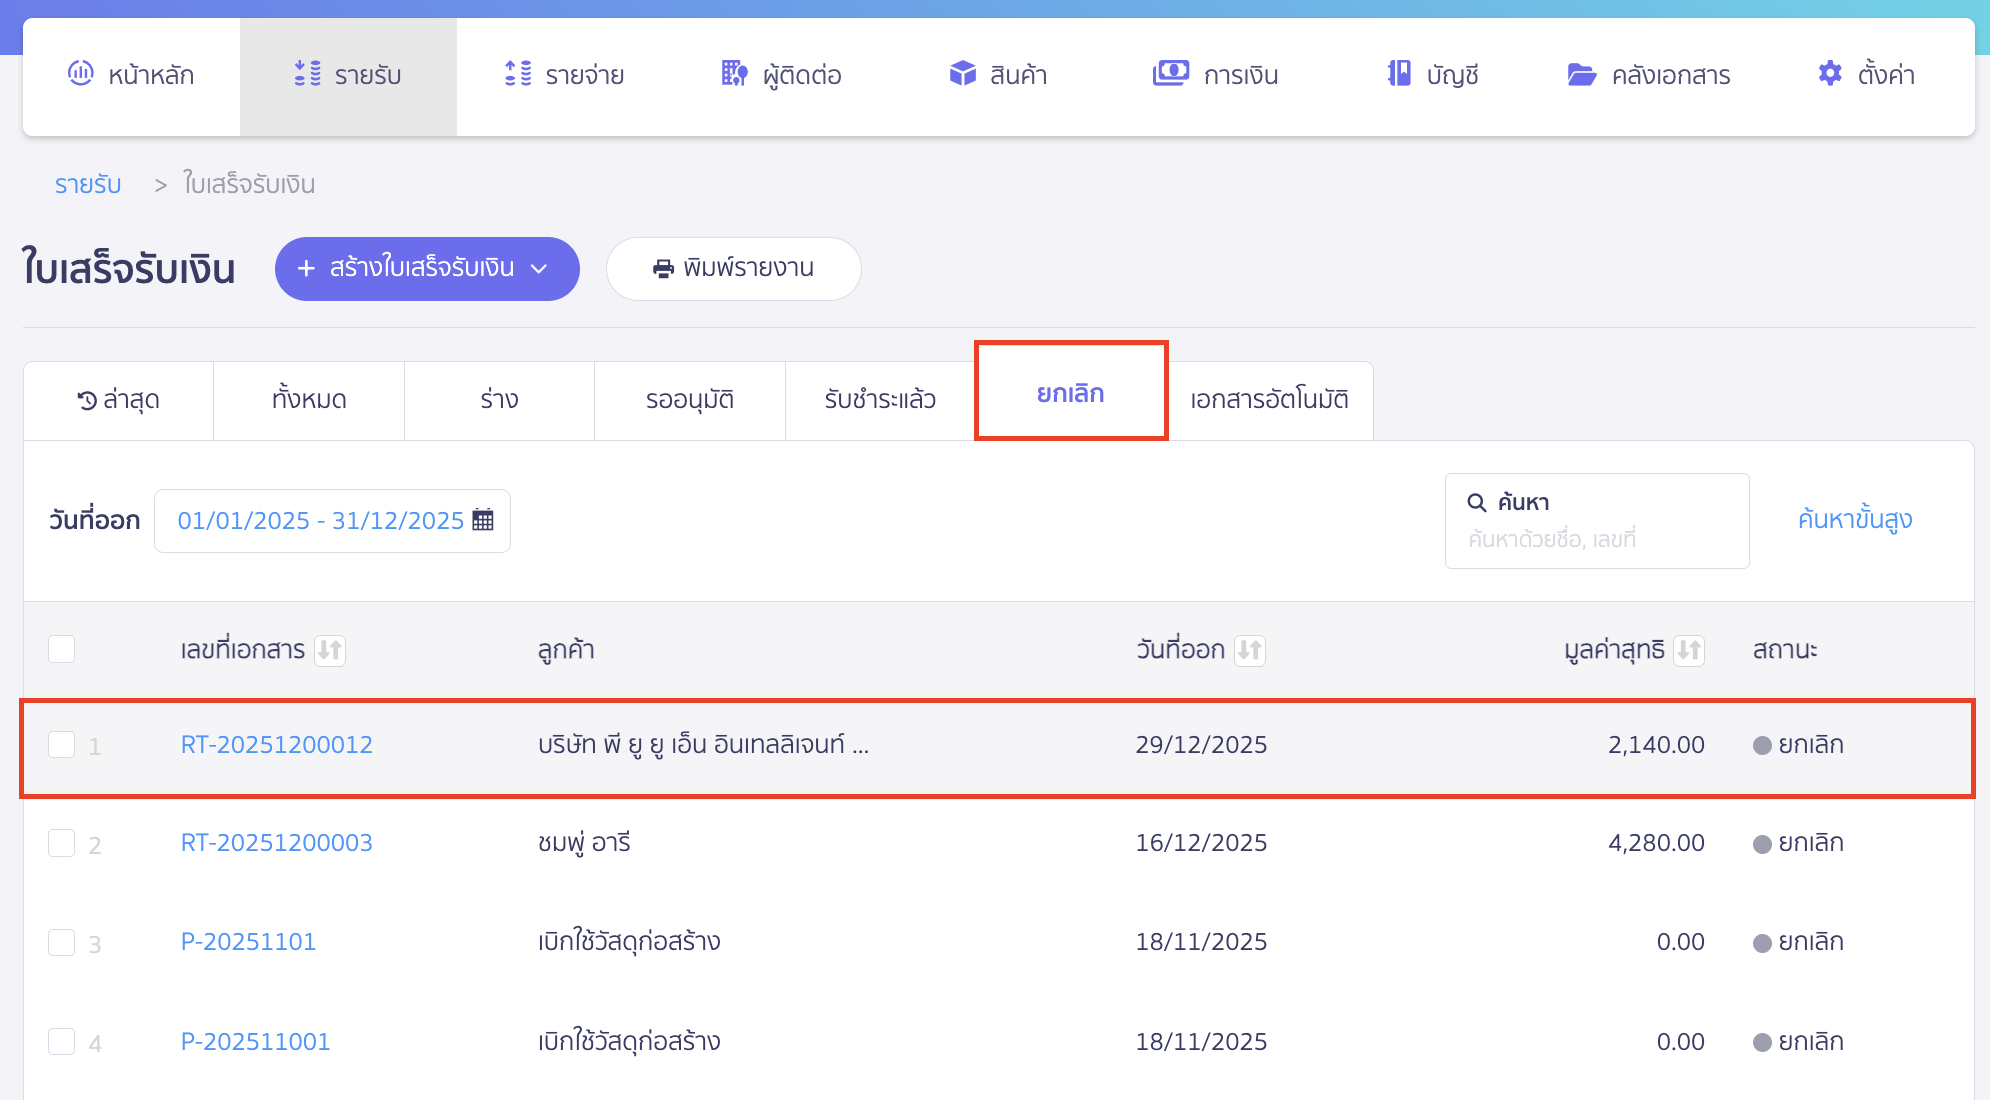1990x1100 pixels.
Task: Open ตั้งค่า settings gear icon
Action: (x=1830, y=74)
